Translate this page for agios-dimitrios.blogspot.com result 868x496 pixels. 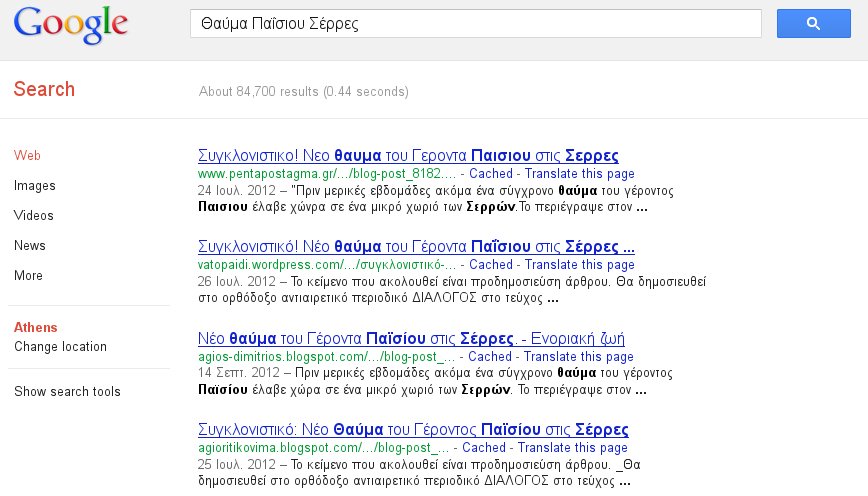[578, 356]
